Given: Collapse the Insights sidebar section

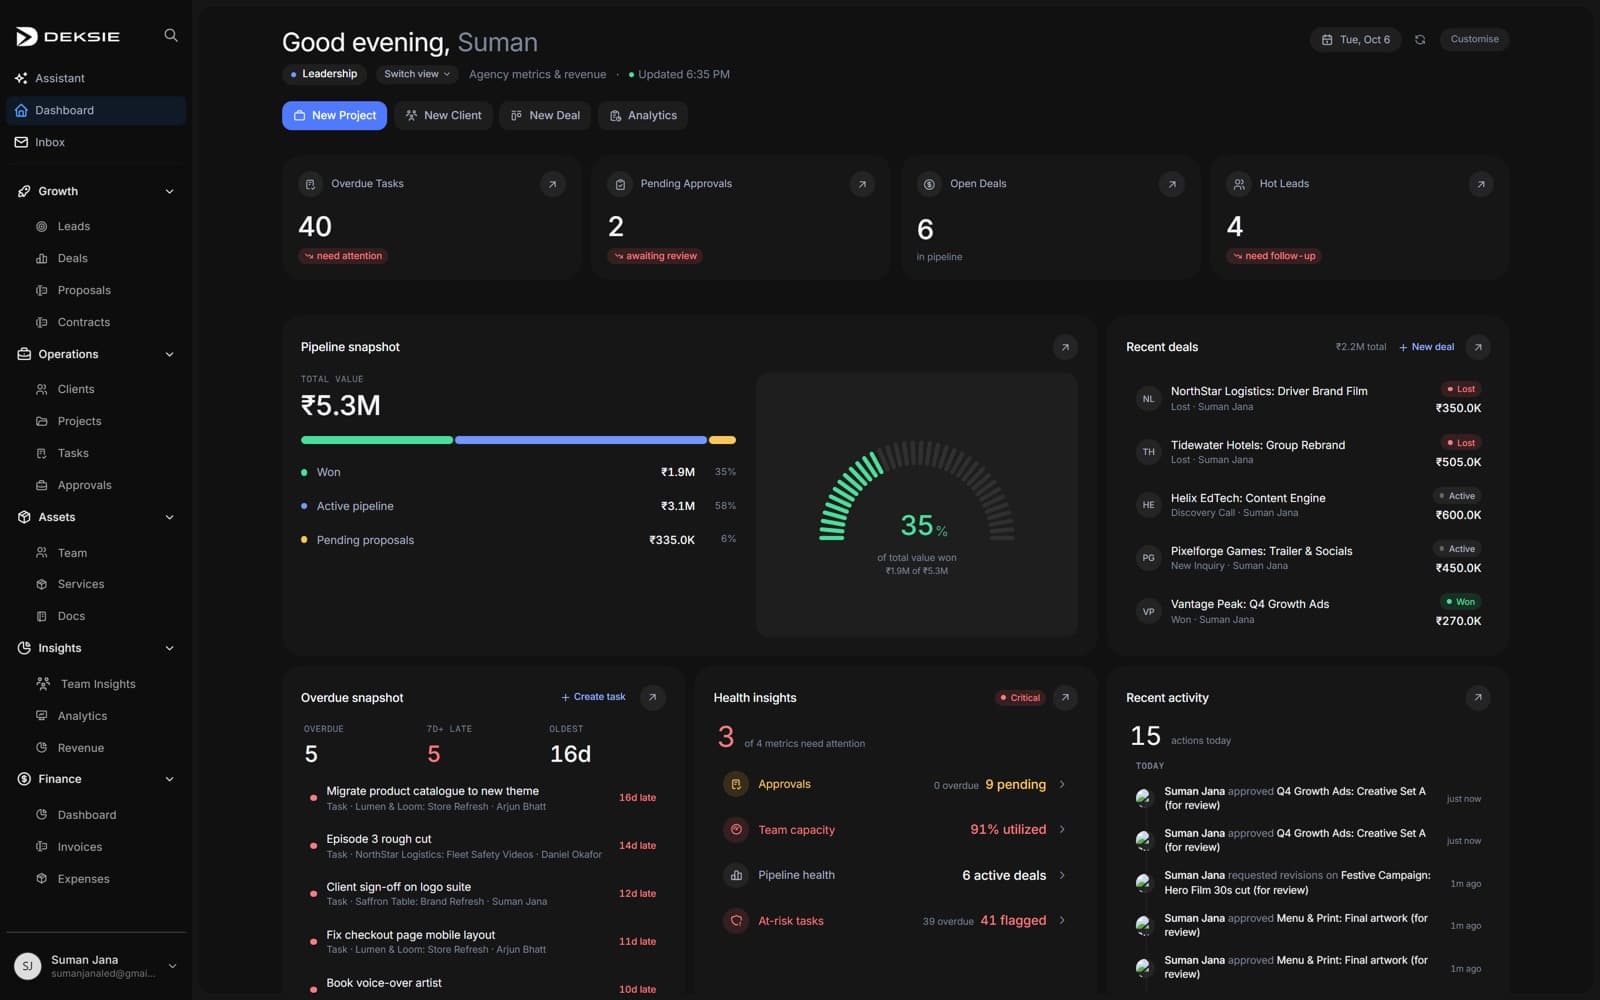Looking at the screenshot, I should coord(169,648).
